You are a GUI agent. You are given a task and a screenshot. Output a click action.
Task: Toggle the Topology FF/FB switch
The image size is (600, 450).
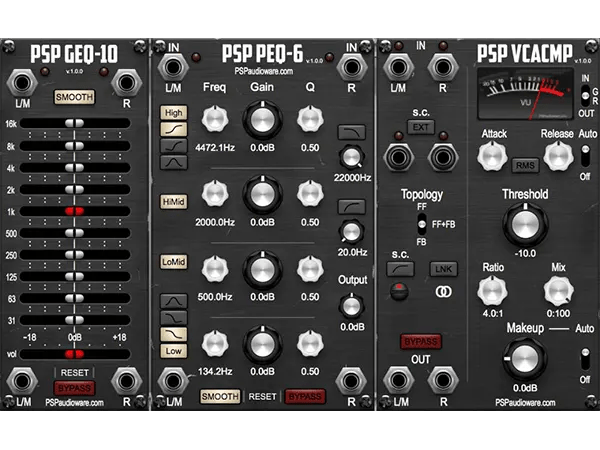point(422,225)
